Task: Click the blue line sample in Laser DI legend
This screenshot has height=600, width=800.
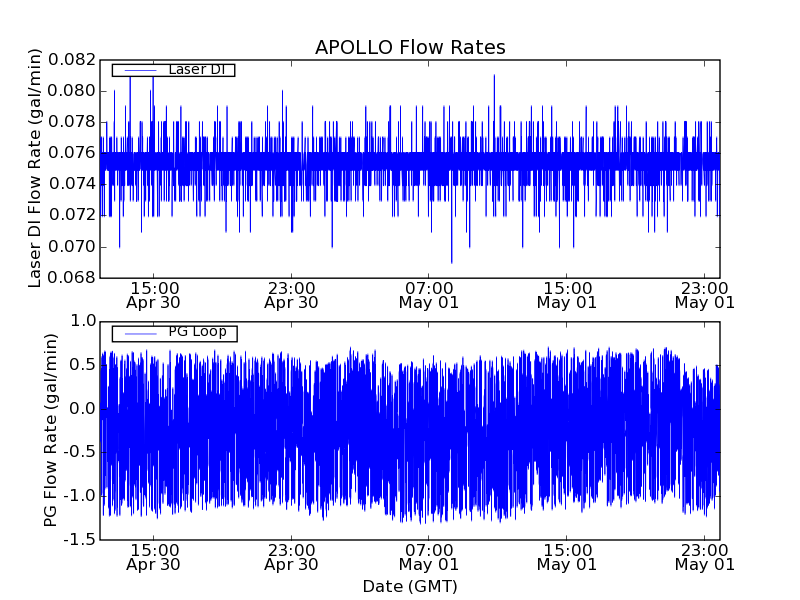Action: (139, 70)
